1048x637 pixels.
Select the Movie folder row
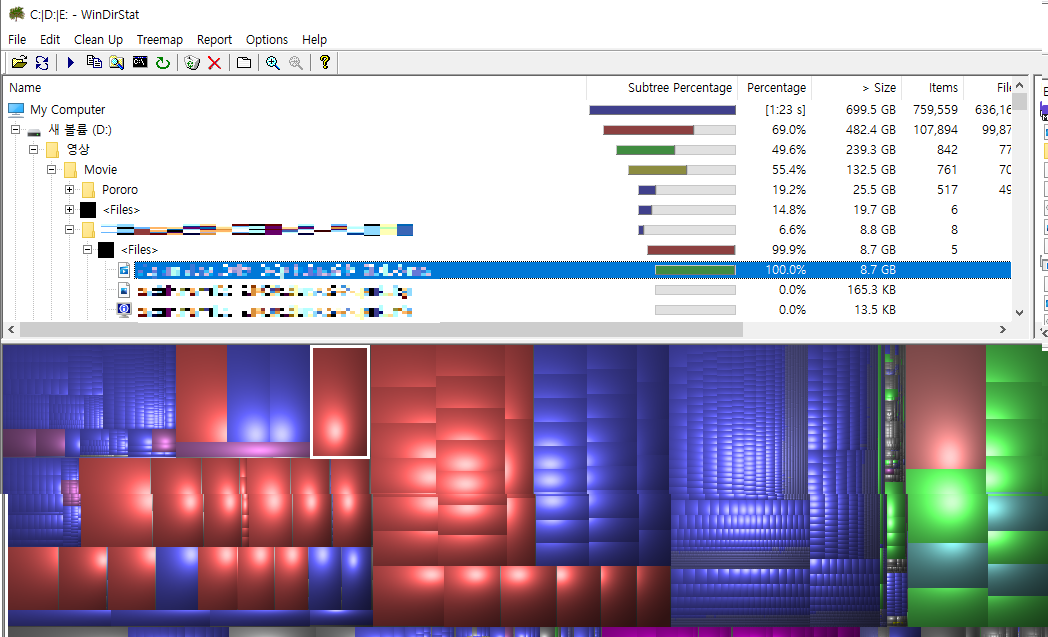coord(507,170)
